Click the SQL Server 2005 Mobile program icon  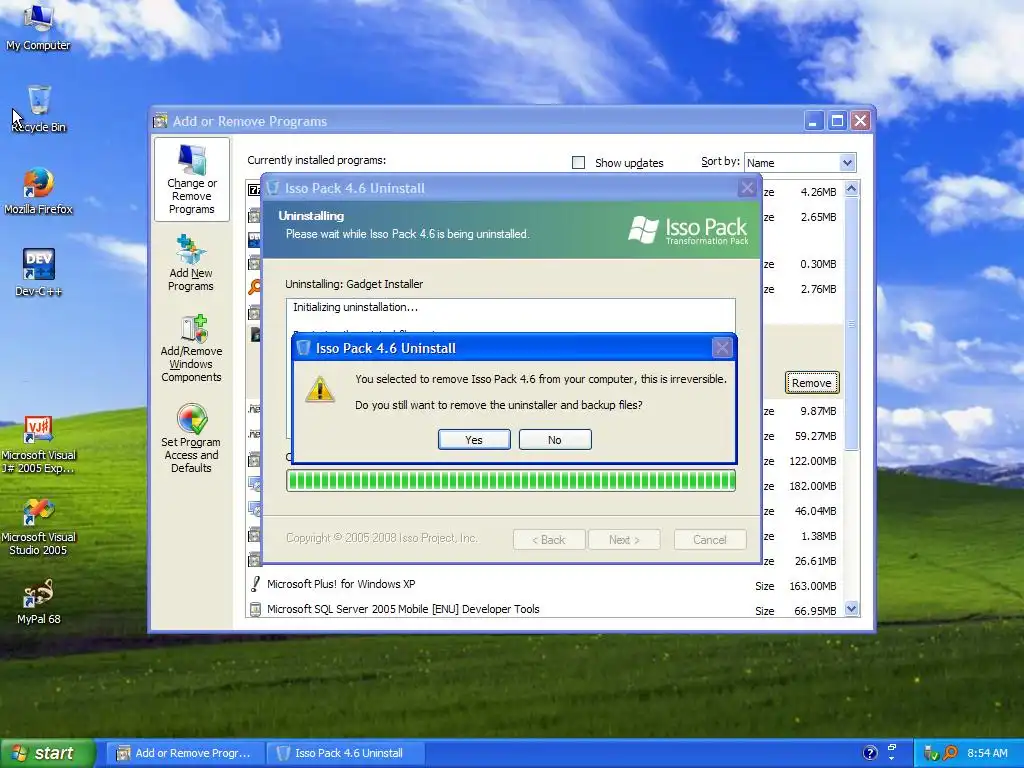click(255, 609)
